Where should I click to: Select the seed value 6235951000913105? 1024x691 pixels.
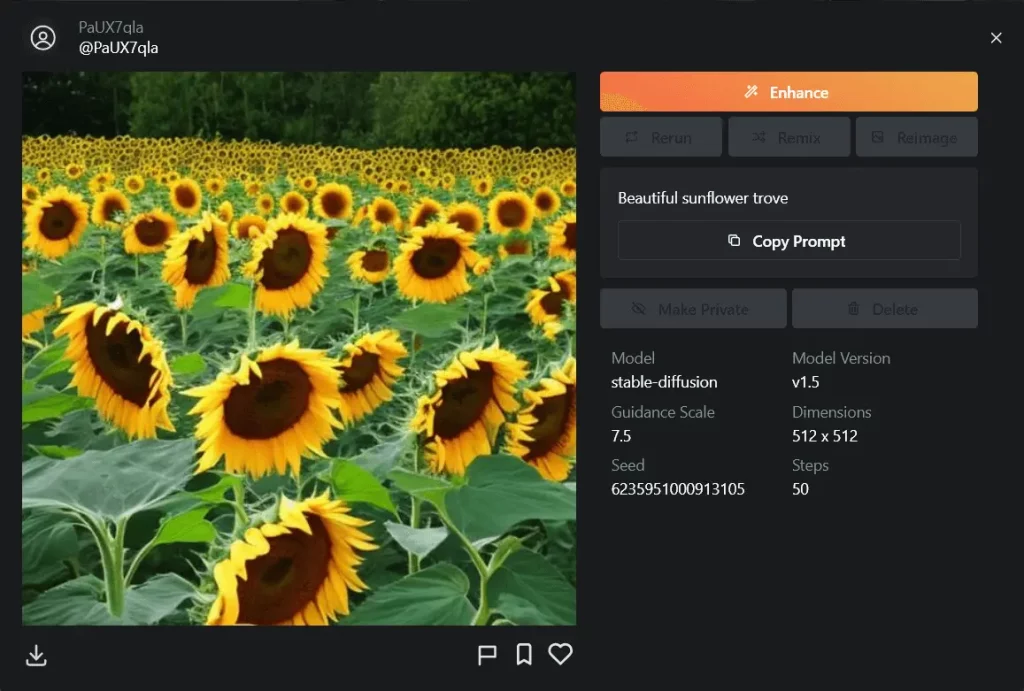677,489
